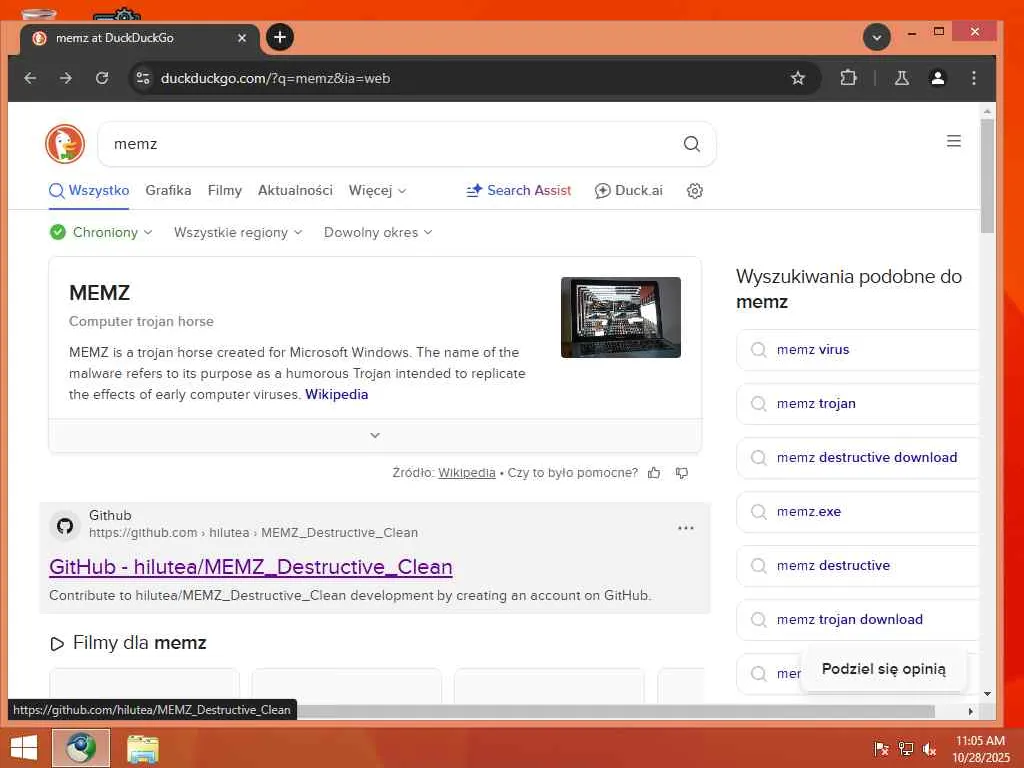The image size is (1024, 768).
Task: Expand the MEMZ info box chevron
Action: tap(375, 436)
